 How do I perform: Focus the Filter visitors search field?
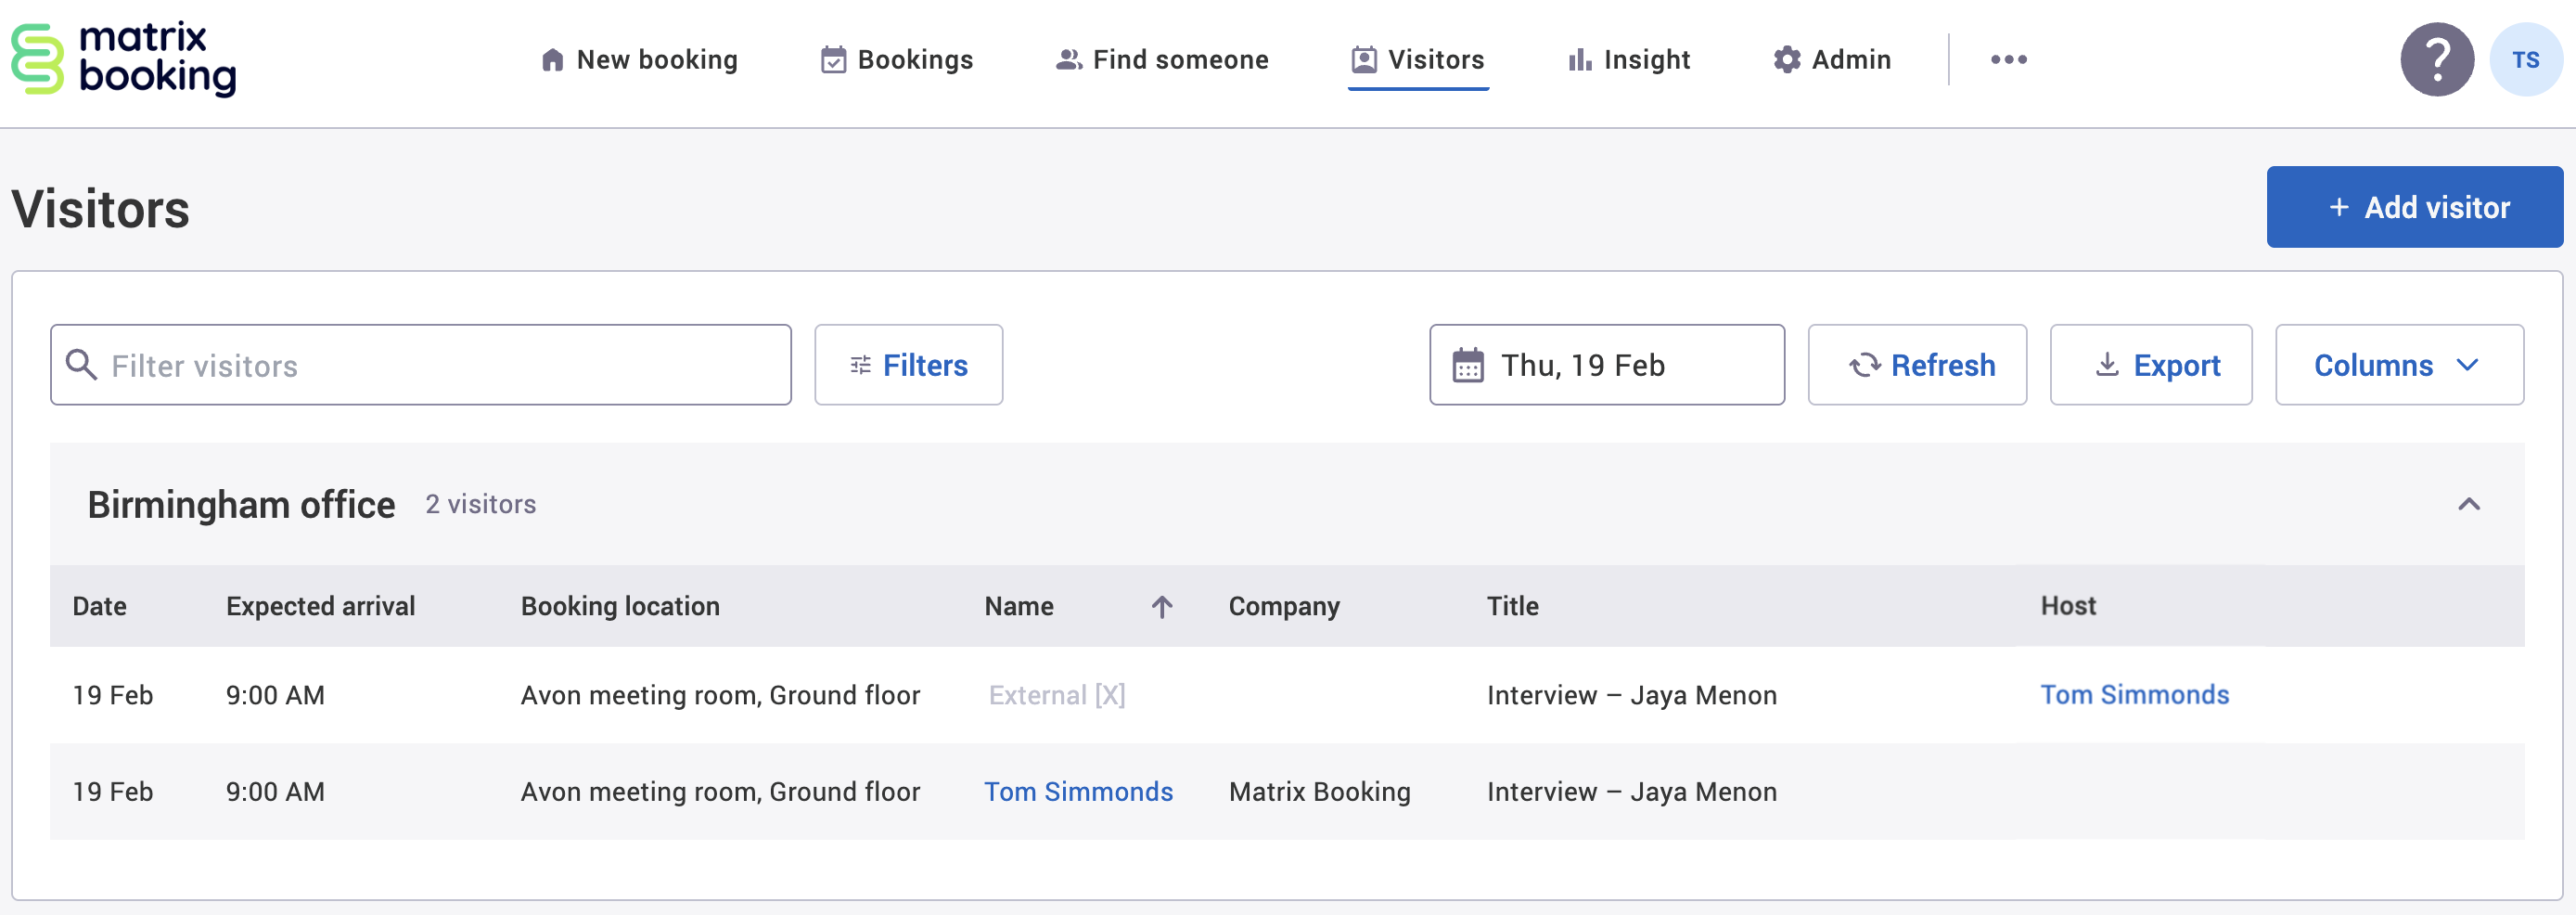[x=440, y=366]
